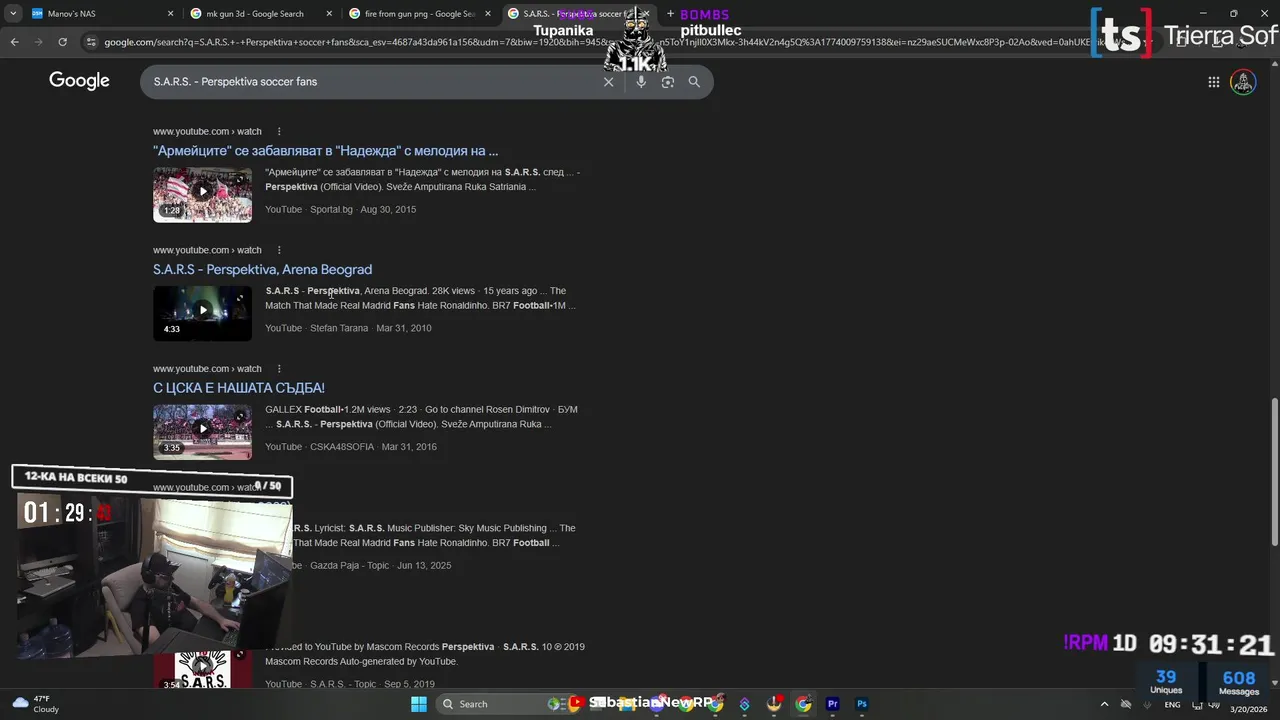Open Photoshop from the taskbar

tap(861, 704)
